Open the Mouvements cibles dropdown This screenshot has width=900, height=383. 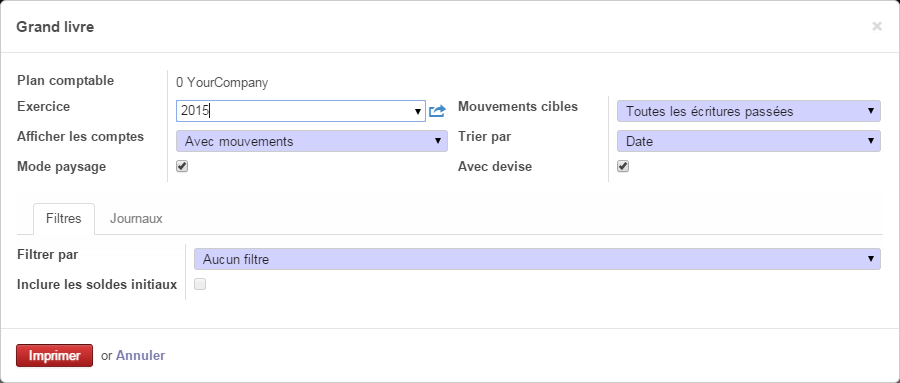[x=748, y=111]
